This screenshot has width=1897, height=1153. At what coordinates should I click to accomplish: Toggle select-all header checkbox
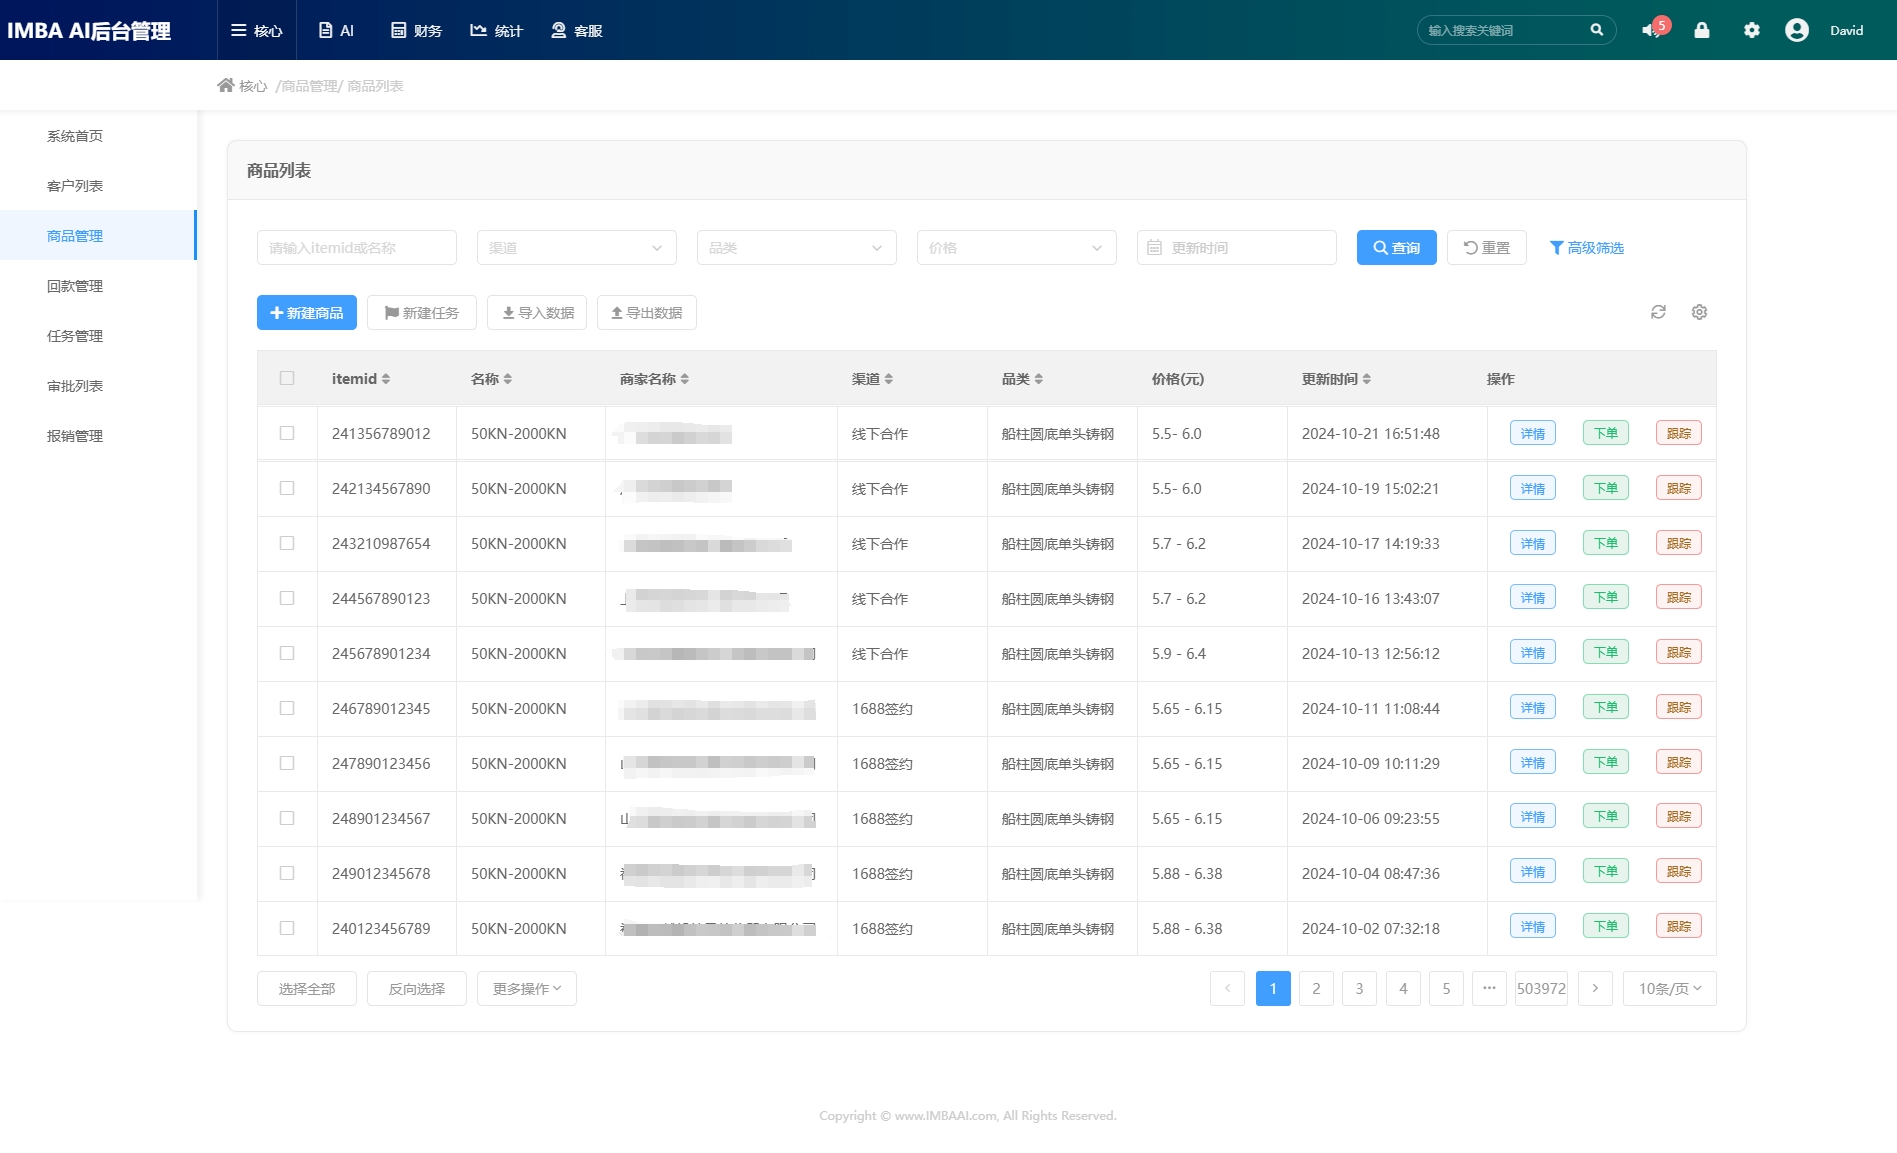(x=287, y=378)
